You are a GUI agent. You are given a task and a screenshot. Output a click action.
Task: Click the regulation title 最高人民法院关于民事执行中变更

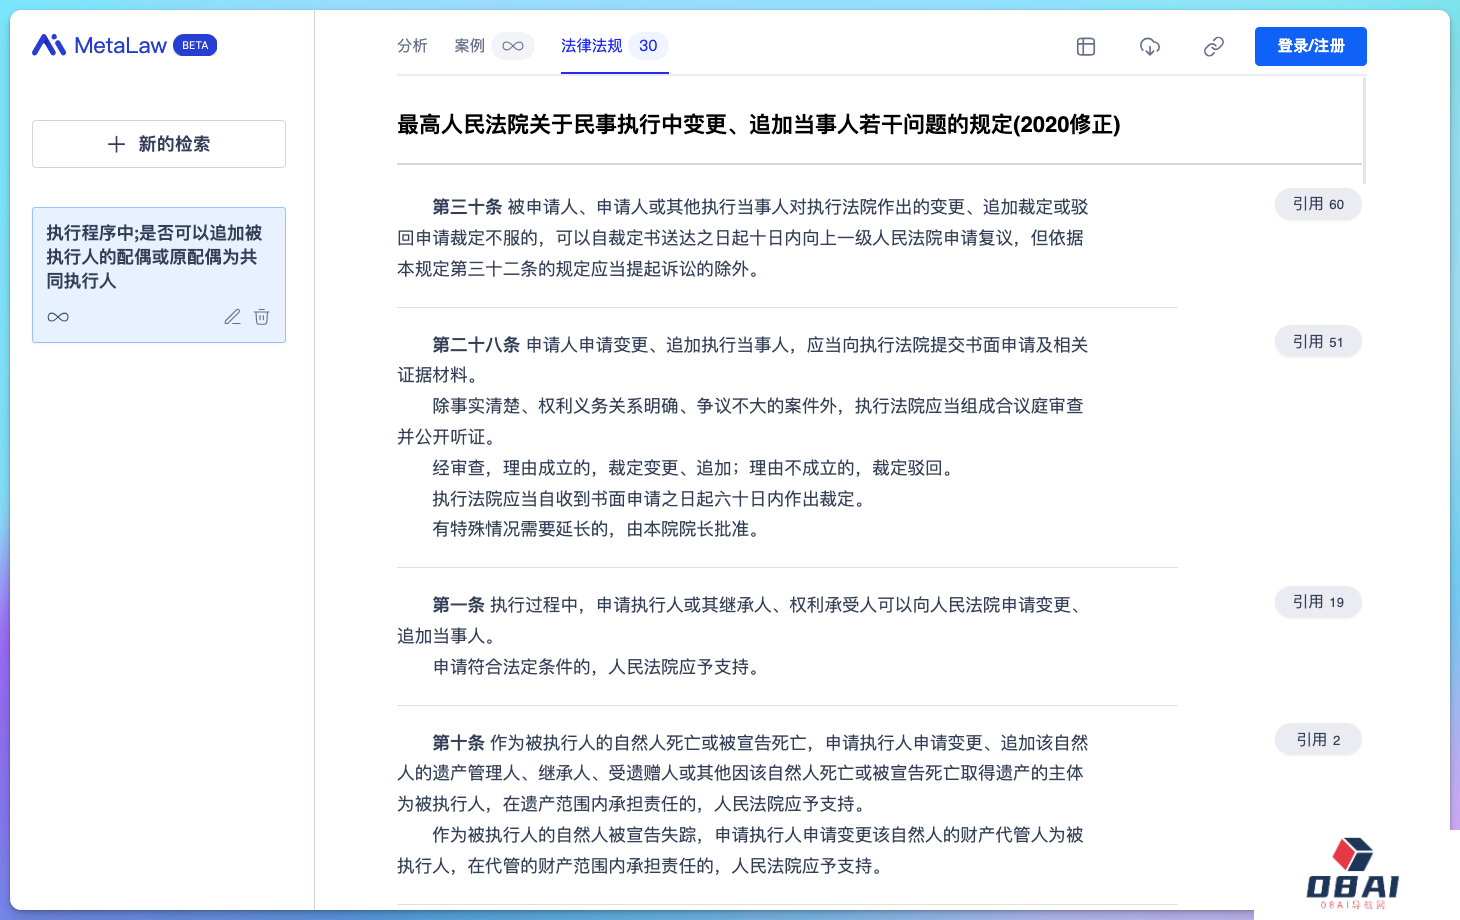click(758, 125)
